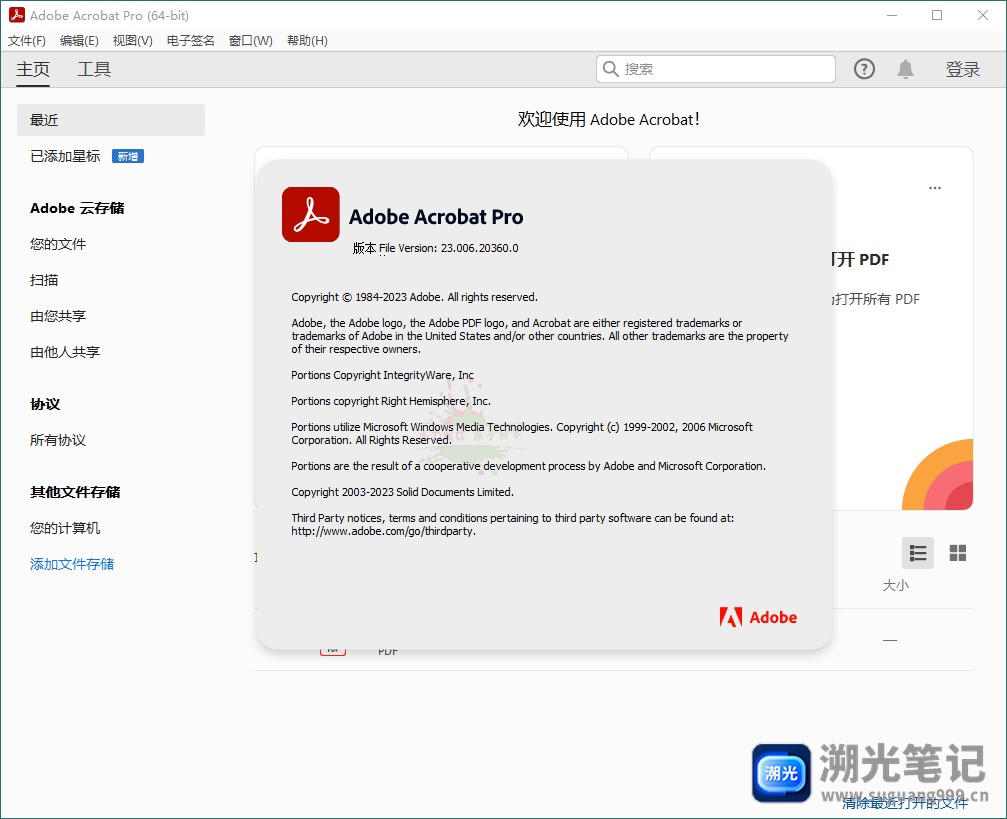Open the 文件(F) menu
This screenshot has width=1007, height=819.
click(x=27, y=41)
